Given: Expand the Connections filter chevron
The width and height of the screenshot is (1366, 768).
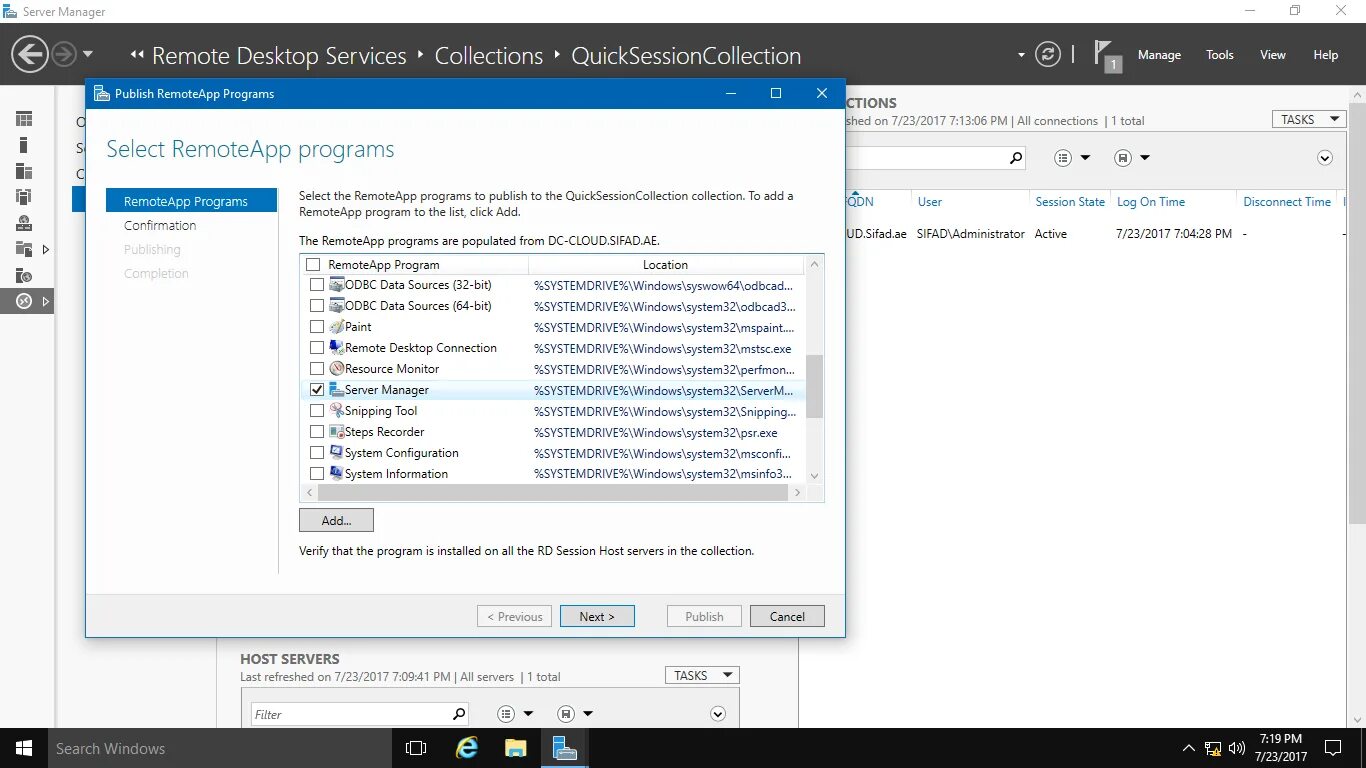Looking at the screenshot, I should tap(1325, 158).
